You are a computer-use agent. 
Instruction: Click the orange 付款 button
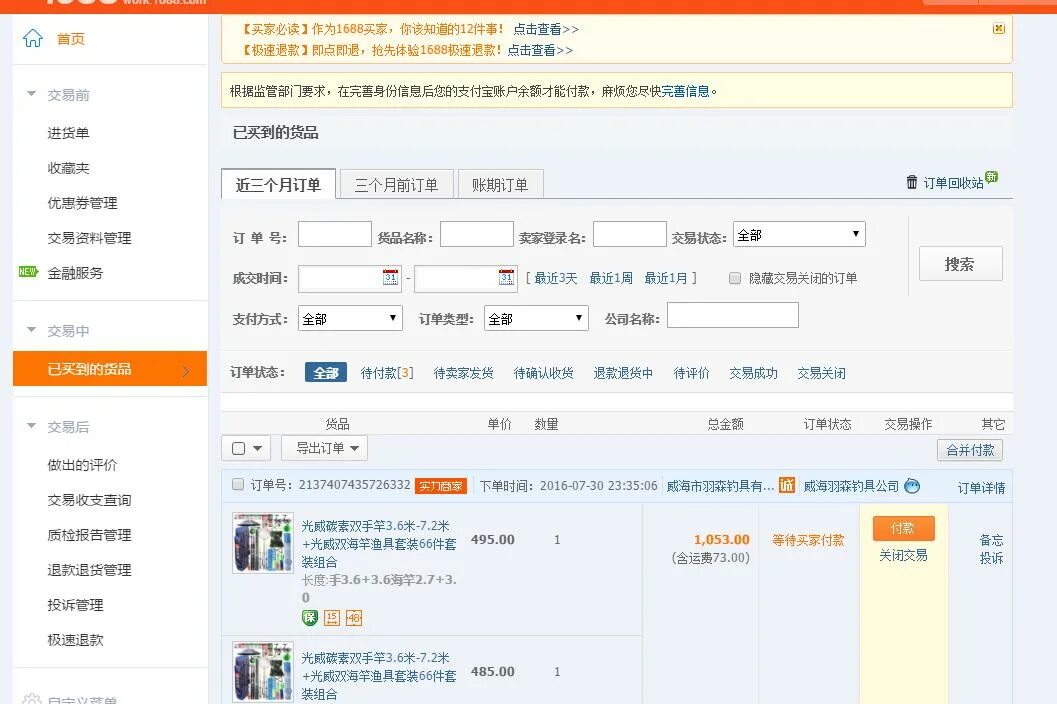pyautogui.click(x=903, y=528)
